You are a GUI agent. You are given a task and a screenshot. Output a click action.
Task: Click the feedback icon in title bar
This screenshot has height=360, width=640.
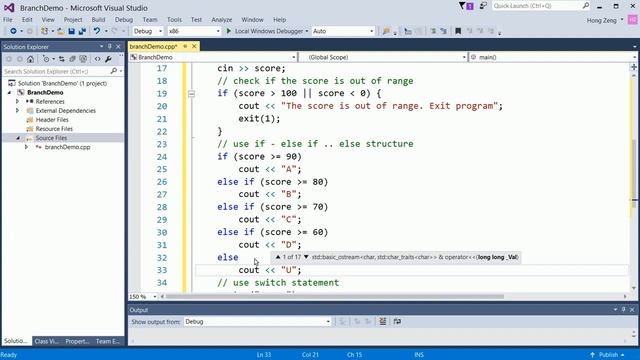coord(483,6)
